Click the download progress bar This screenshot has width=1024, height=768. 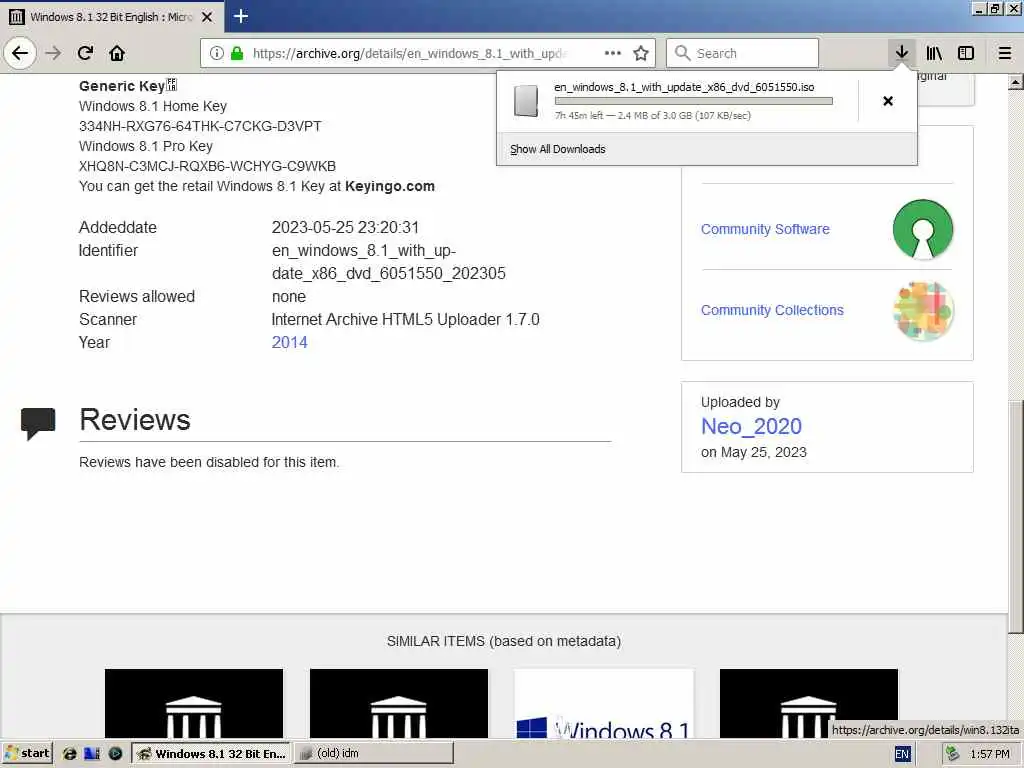694,101
